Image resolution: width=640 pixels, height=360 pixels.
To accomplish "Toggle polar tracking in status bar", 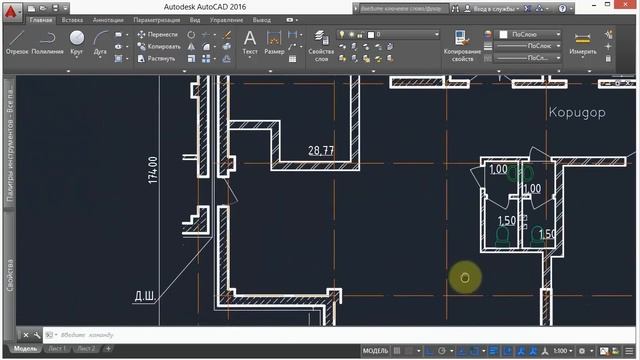I will pos(442,351).
